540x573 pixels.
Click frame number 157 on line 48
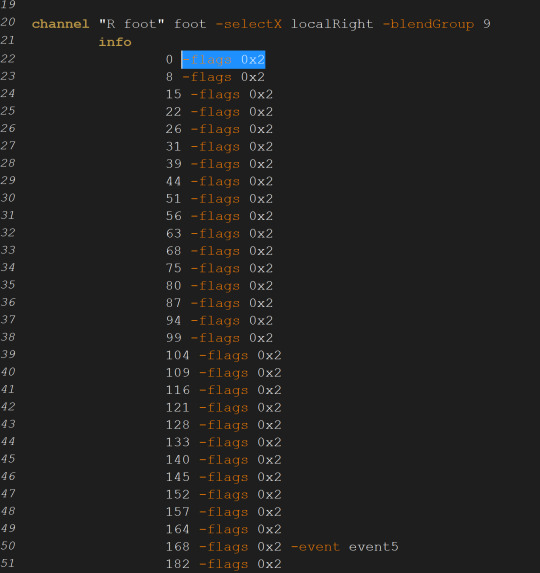point(178,512)
